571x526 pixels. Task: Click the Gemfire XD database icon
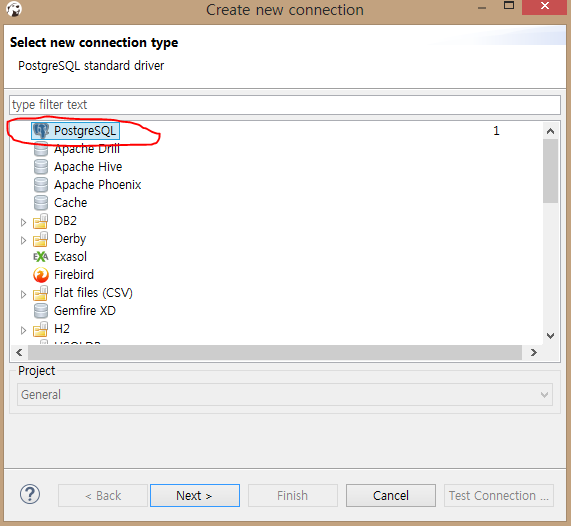point(41,311)
